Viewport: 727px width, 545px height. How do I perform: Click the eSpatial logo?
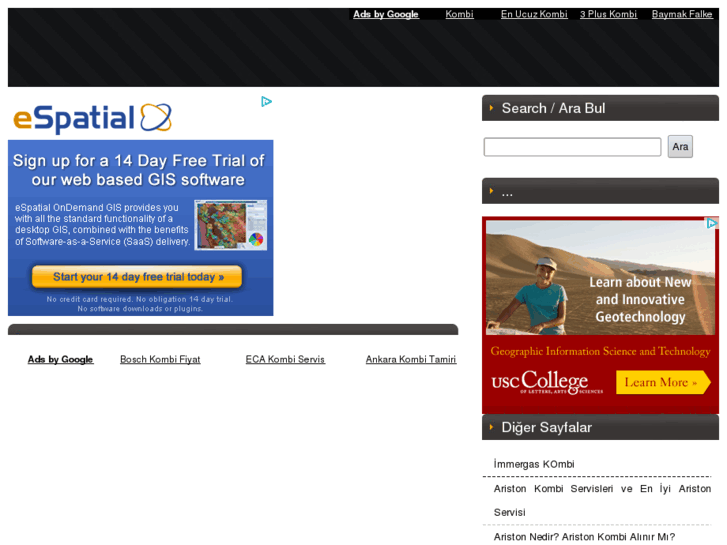pyautogui.click(x=92, y=118)
